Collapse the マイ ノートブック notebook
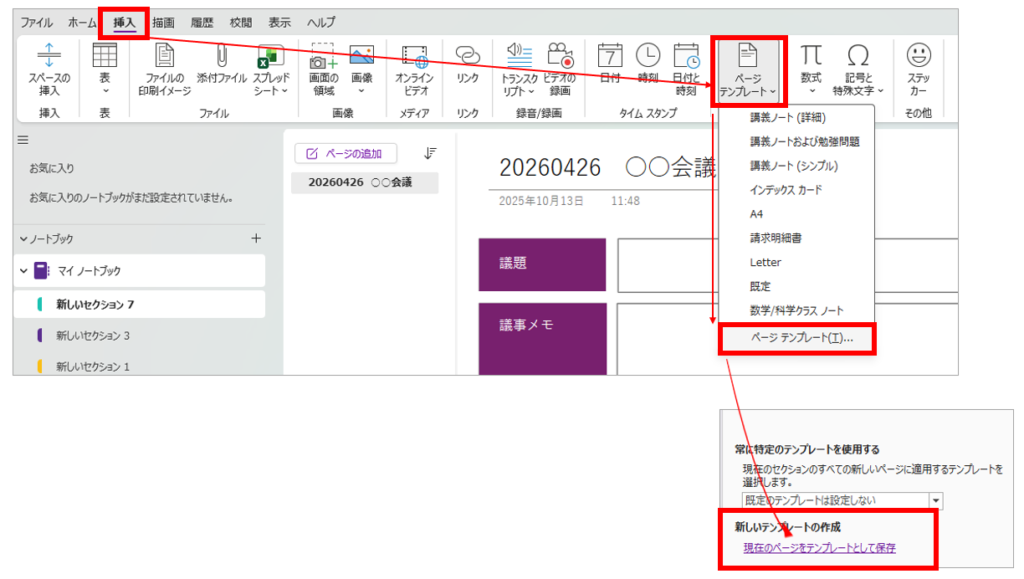 tap(23, 271)
